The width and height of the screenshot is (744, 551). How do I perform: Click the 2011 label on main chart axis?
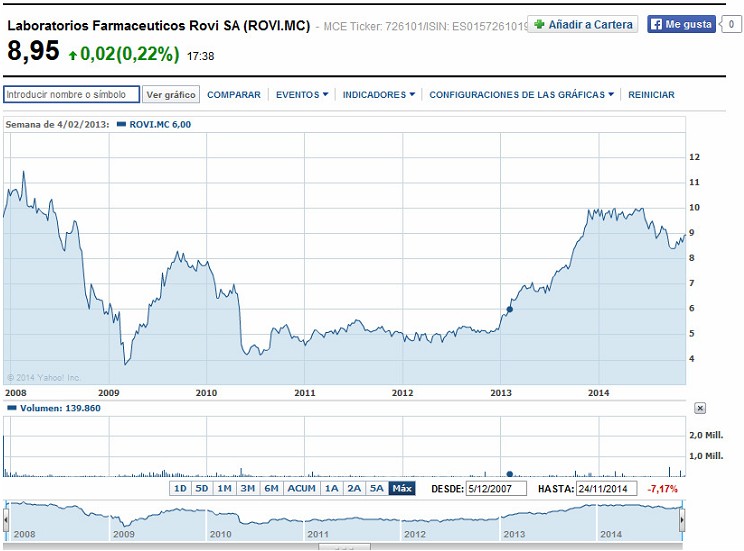[305, 393]
